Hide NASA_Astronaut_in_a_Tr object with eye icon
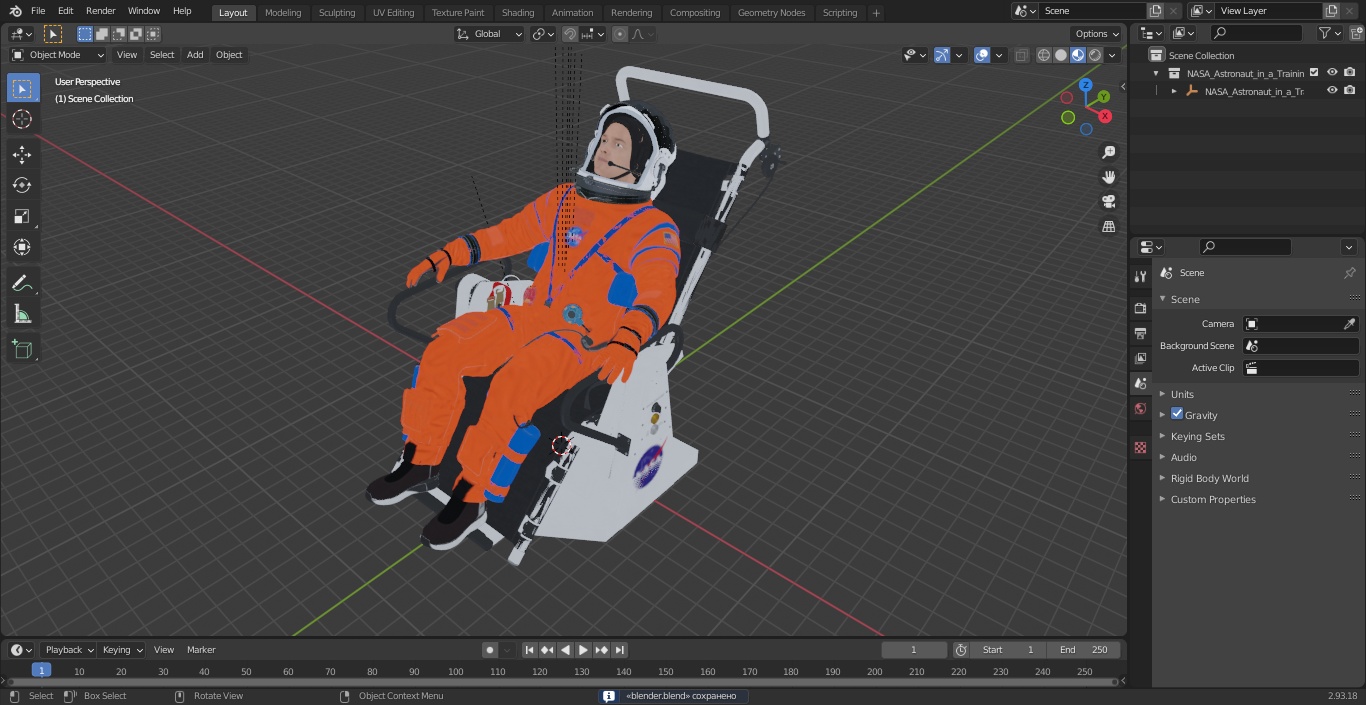 coord(1332,91)
